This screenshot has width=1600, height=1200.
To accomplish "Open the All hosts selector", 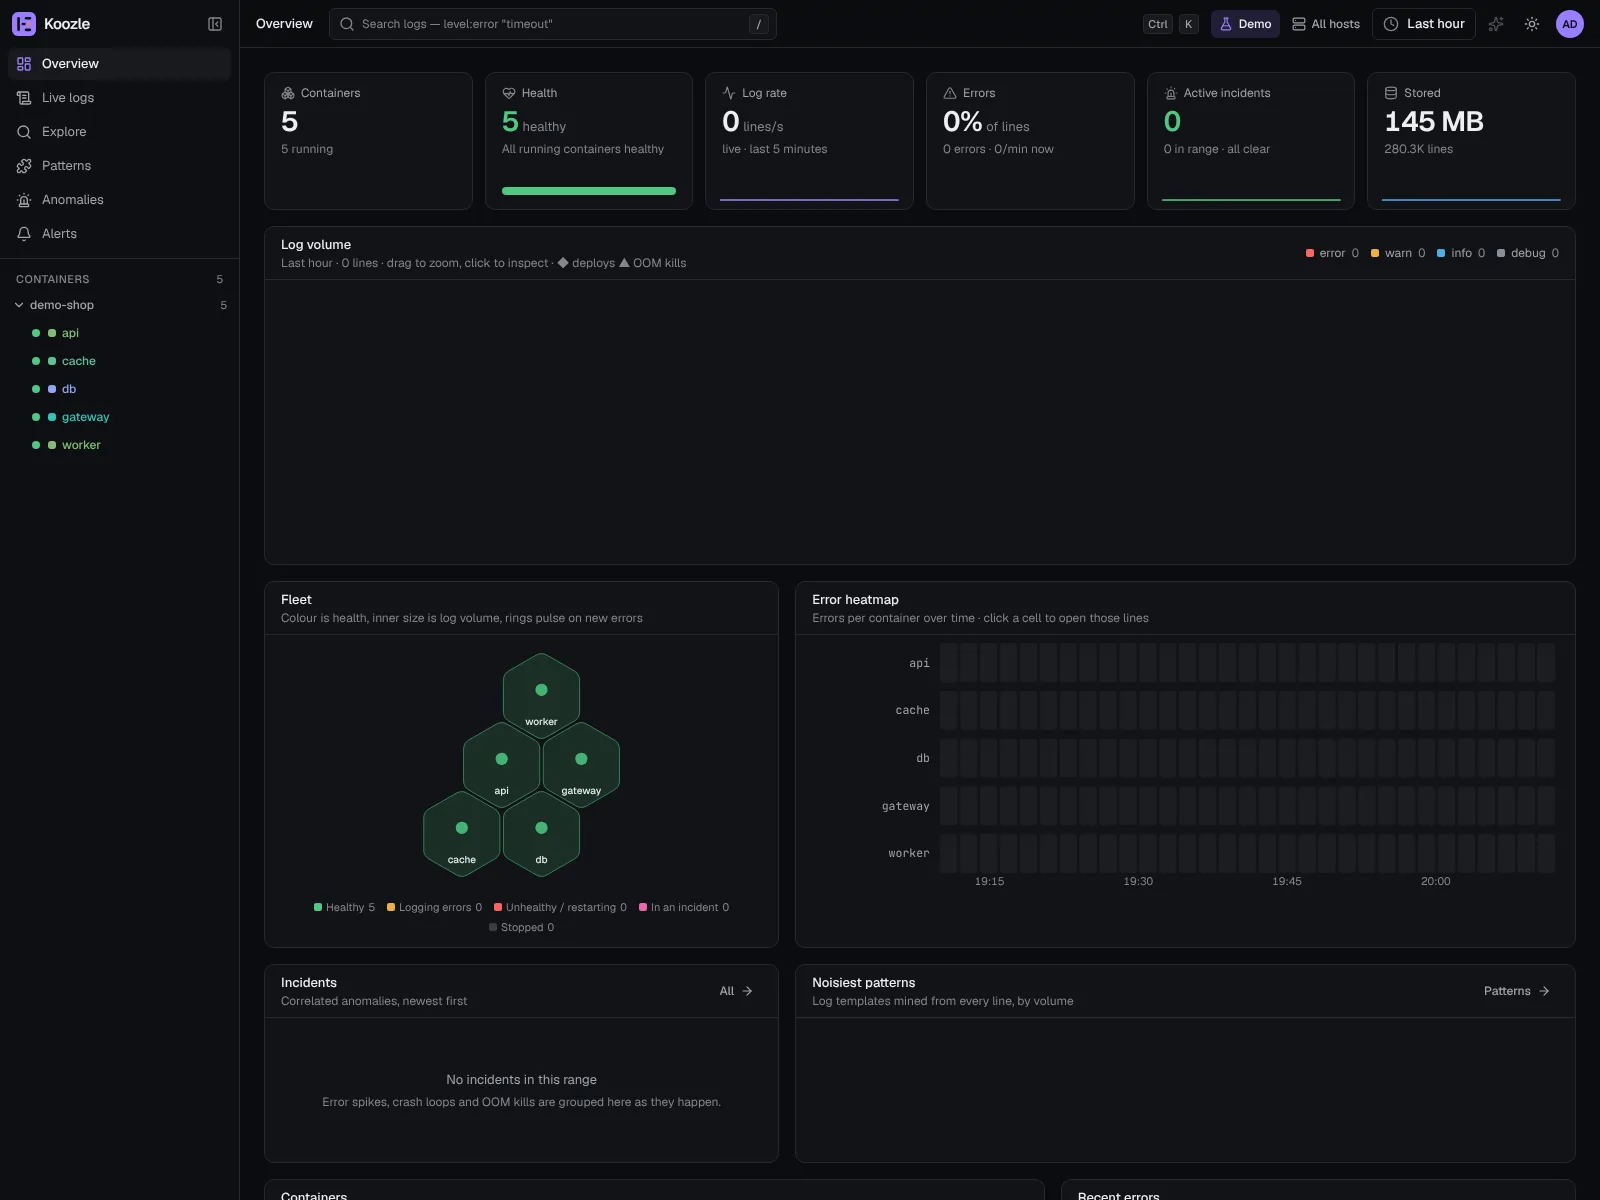I will [1326, 24].
